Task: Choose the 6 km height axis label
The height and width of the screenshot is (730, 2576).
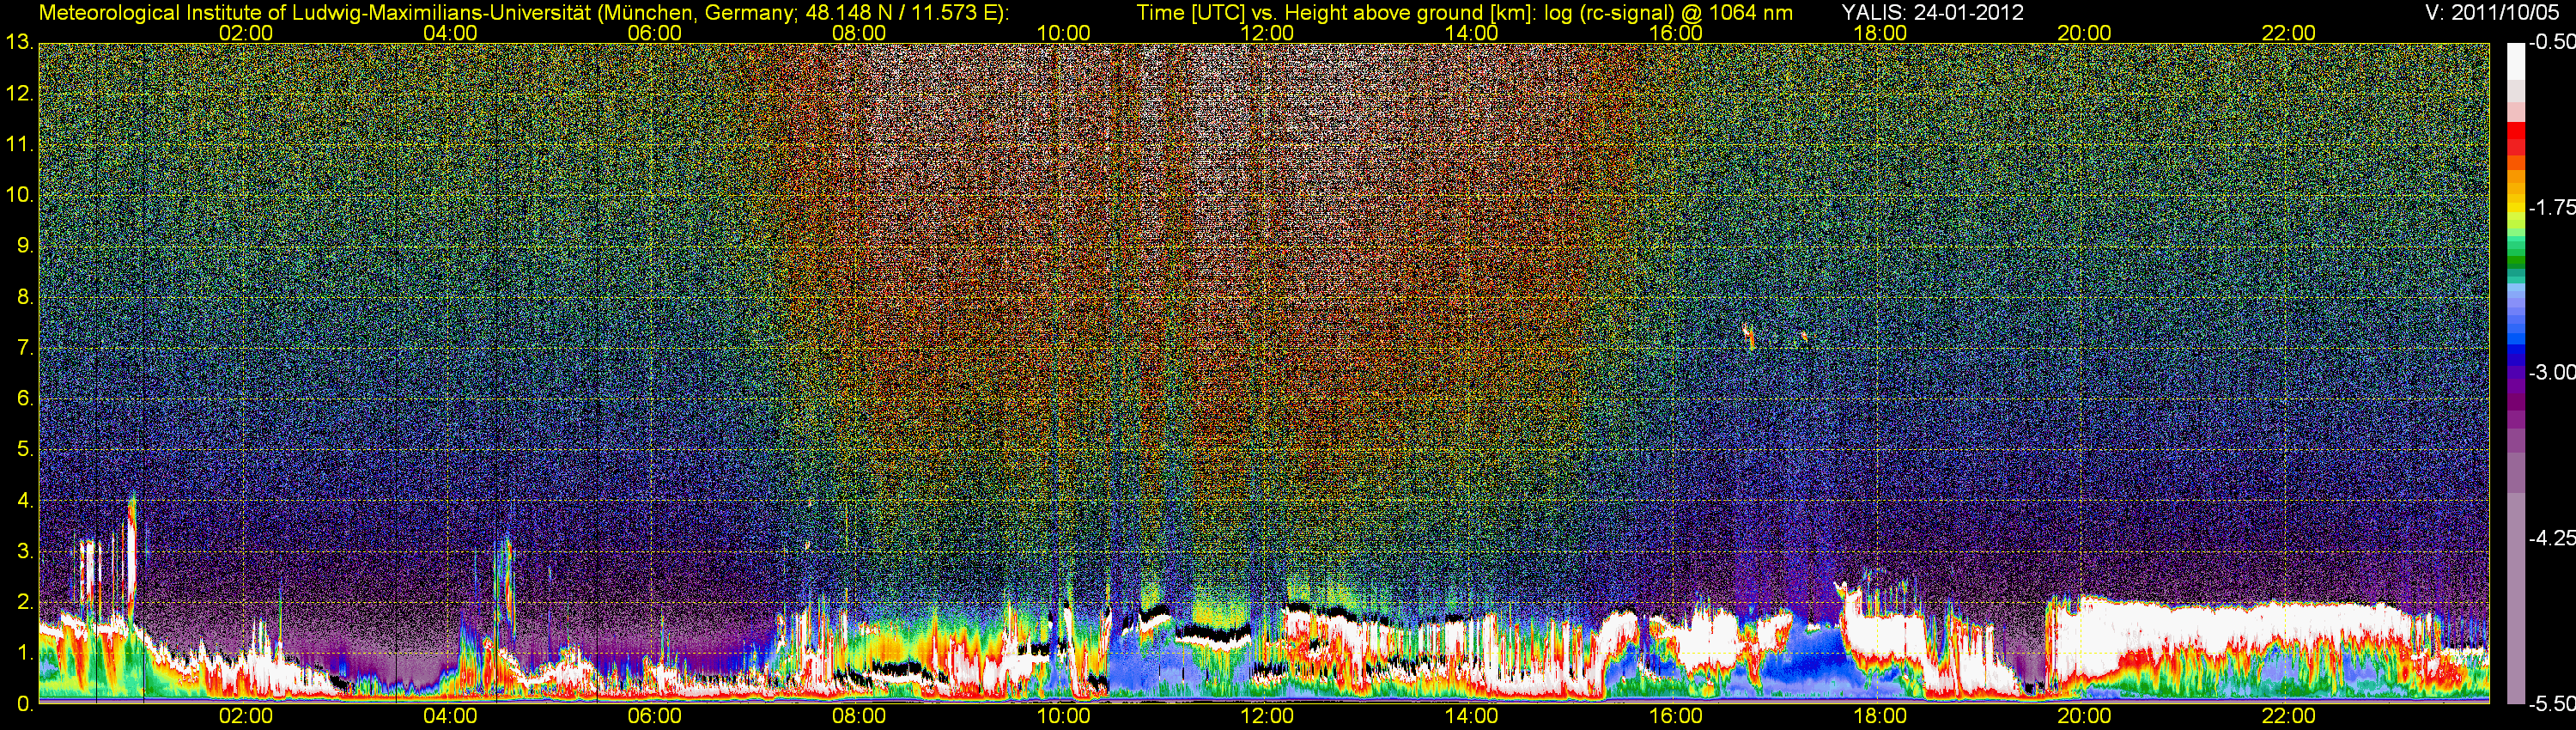Action: tap(25, 399)
